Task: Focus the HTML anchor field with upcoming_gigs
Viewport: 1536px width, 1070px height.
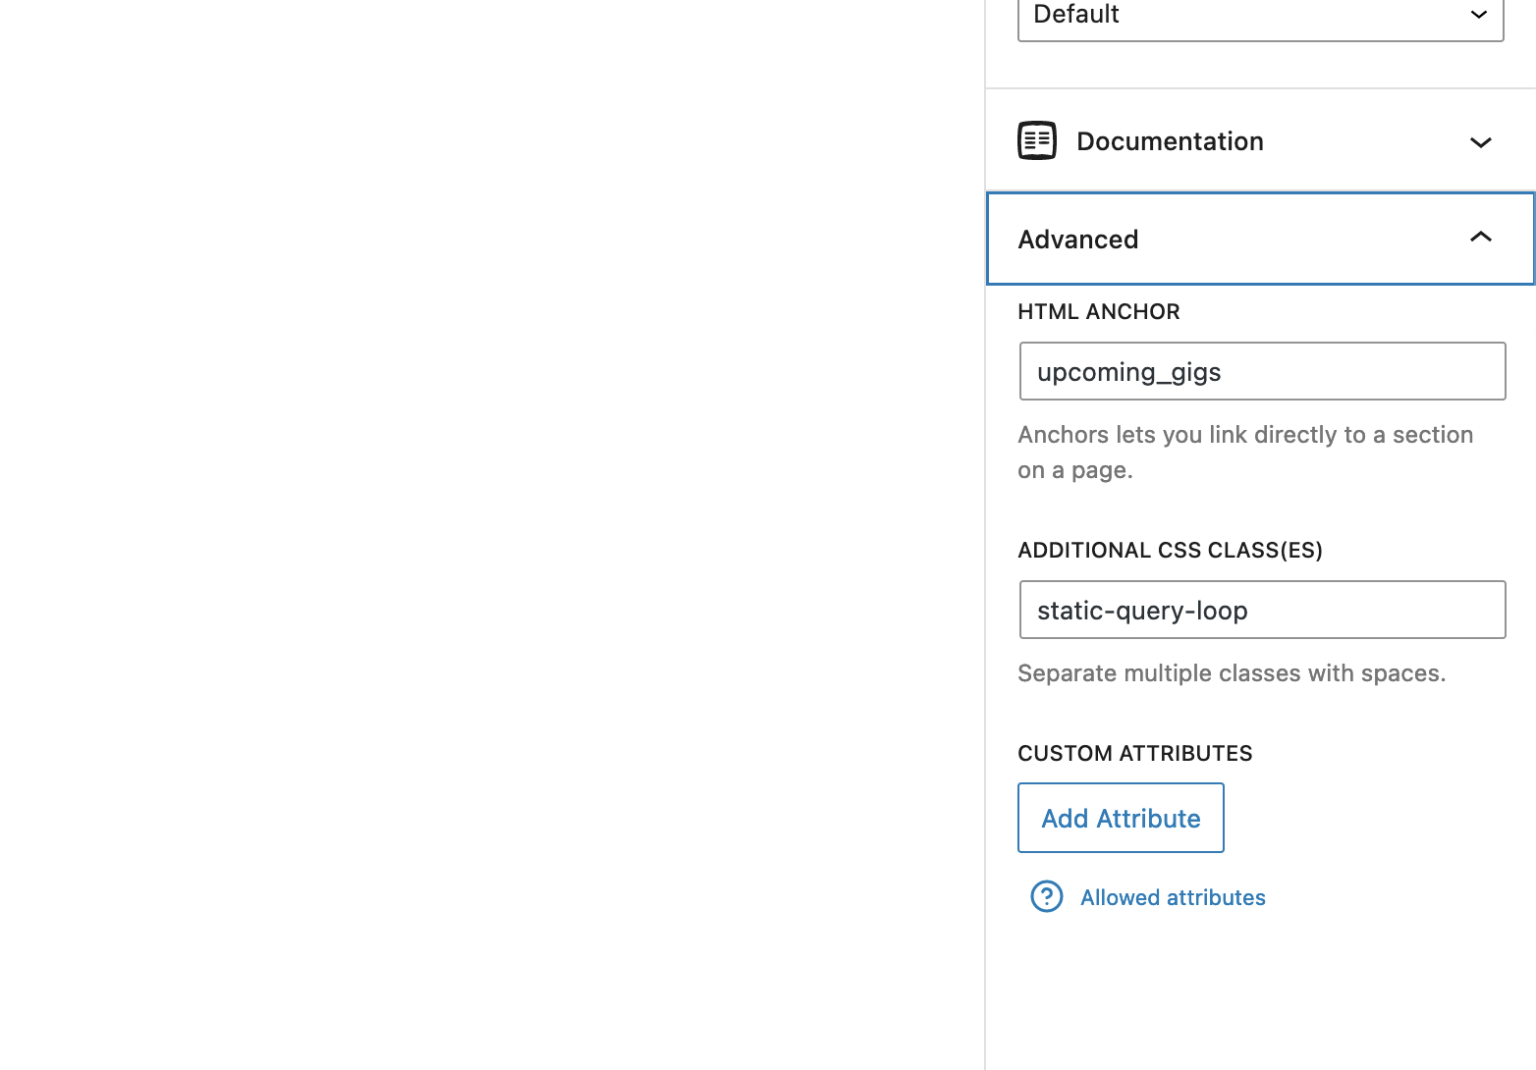Action: [x=1262, y=371]
